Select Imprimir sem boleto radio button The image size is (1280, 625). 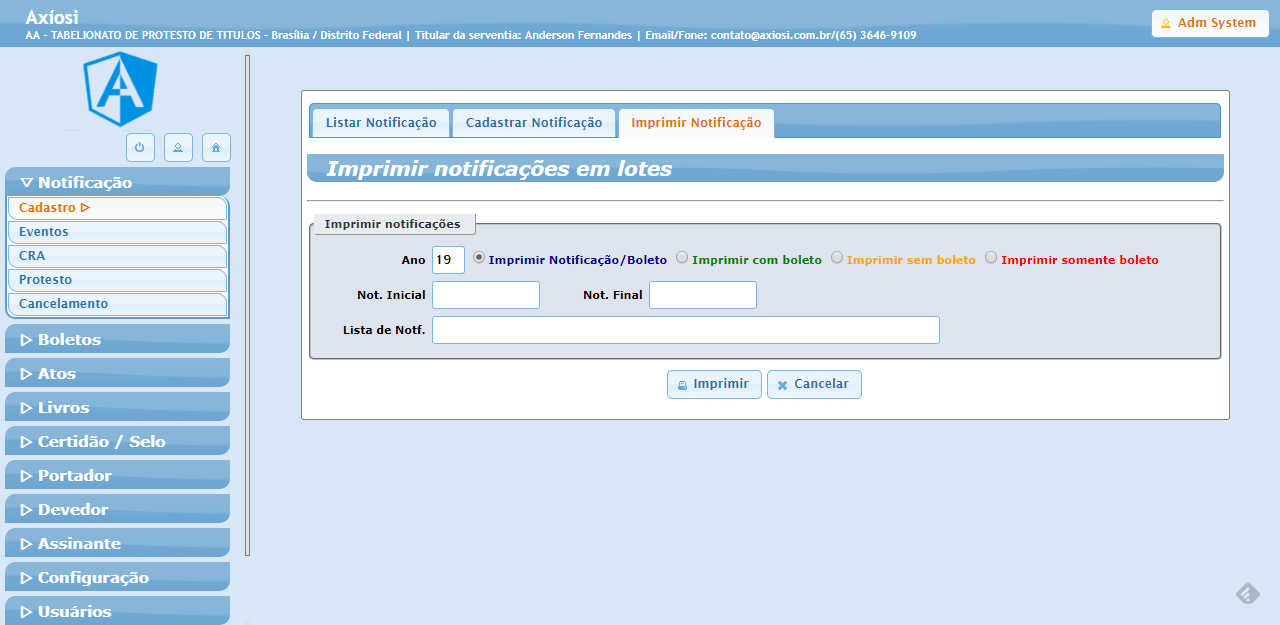click(837, 258)
